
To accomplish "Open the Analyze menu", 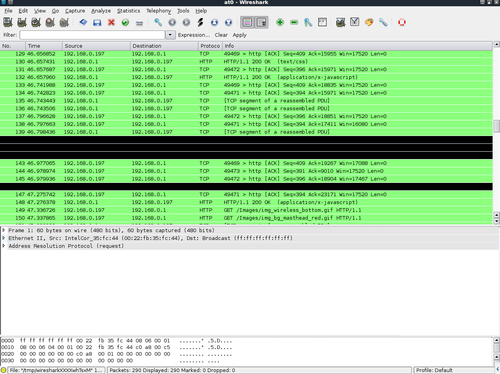I will pos(101,11).
